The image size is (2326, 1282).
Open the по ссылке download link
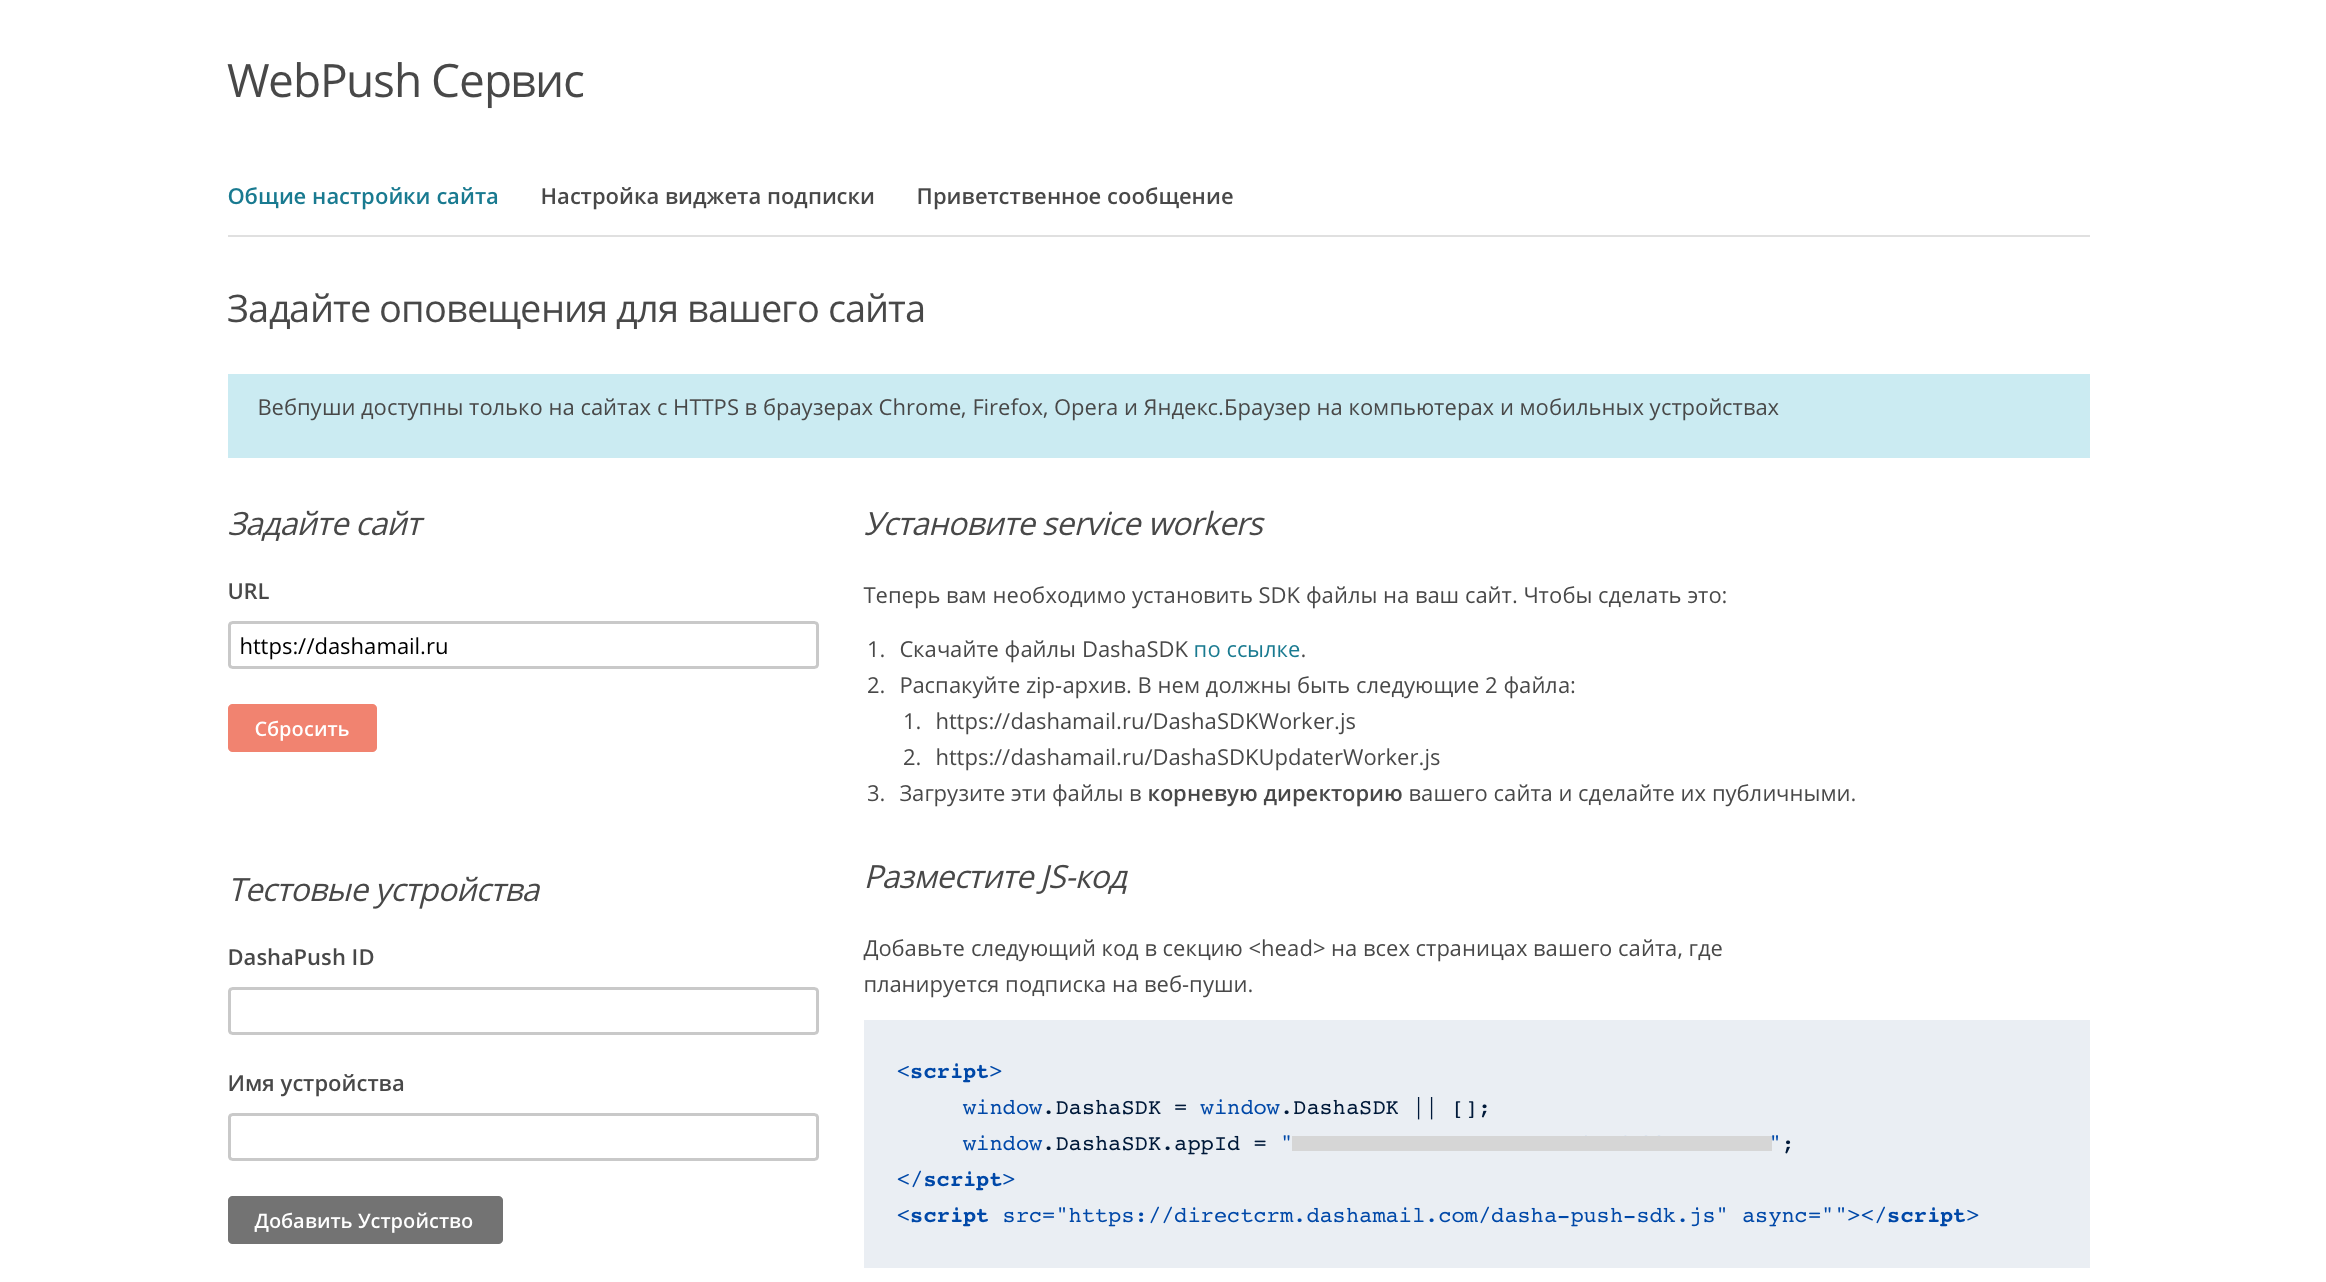pos(1246,649)
